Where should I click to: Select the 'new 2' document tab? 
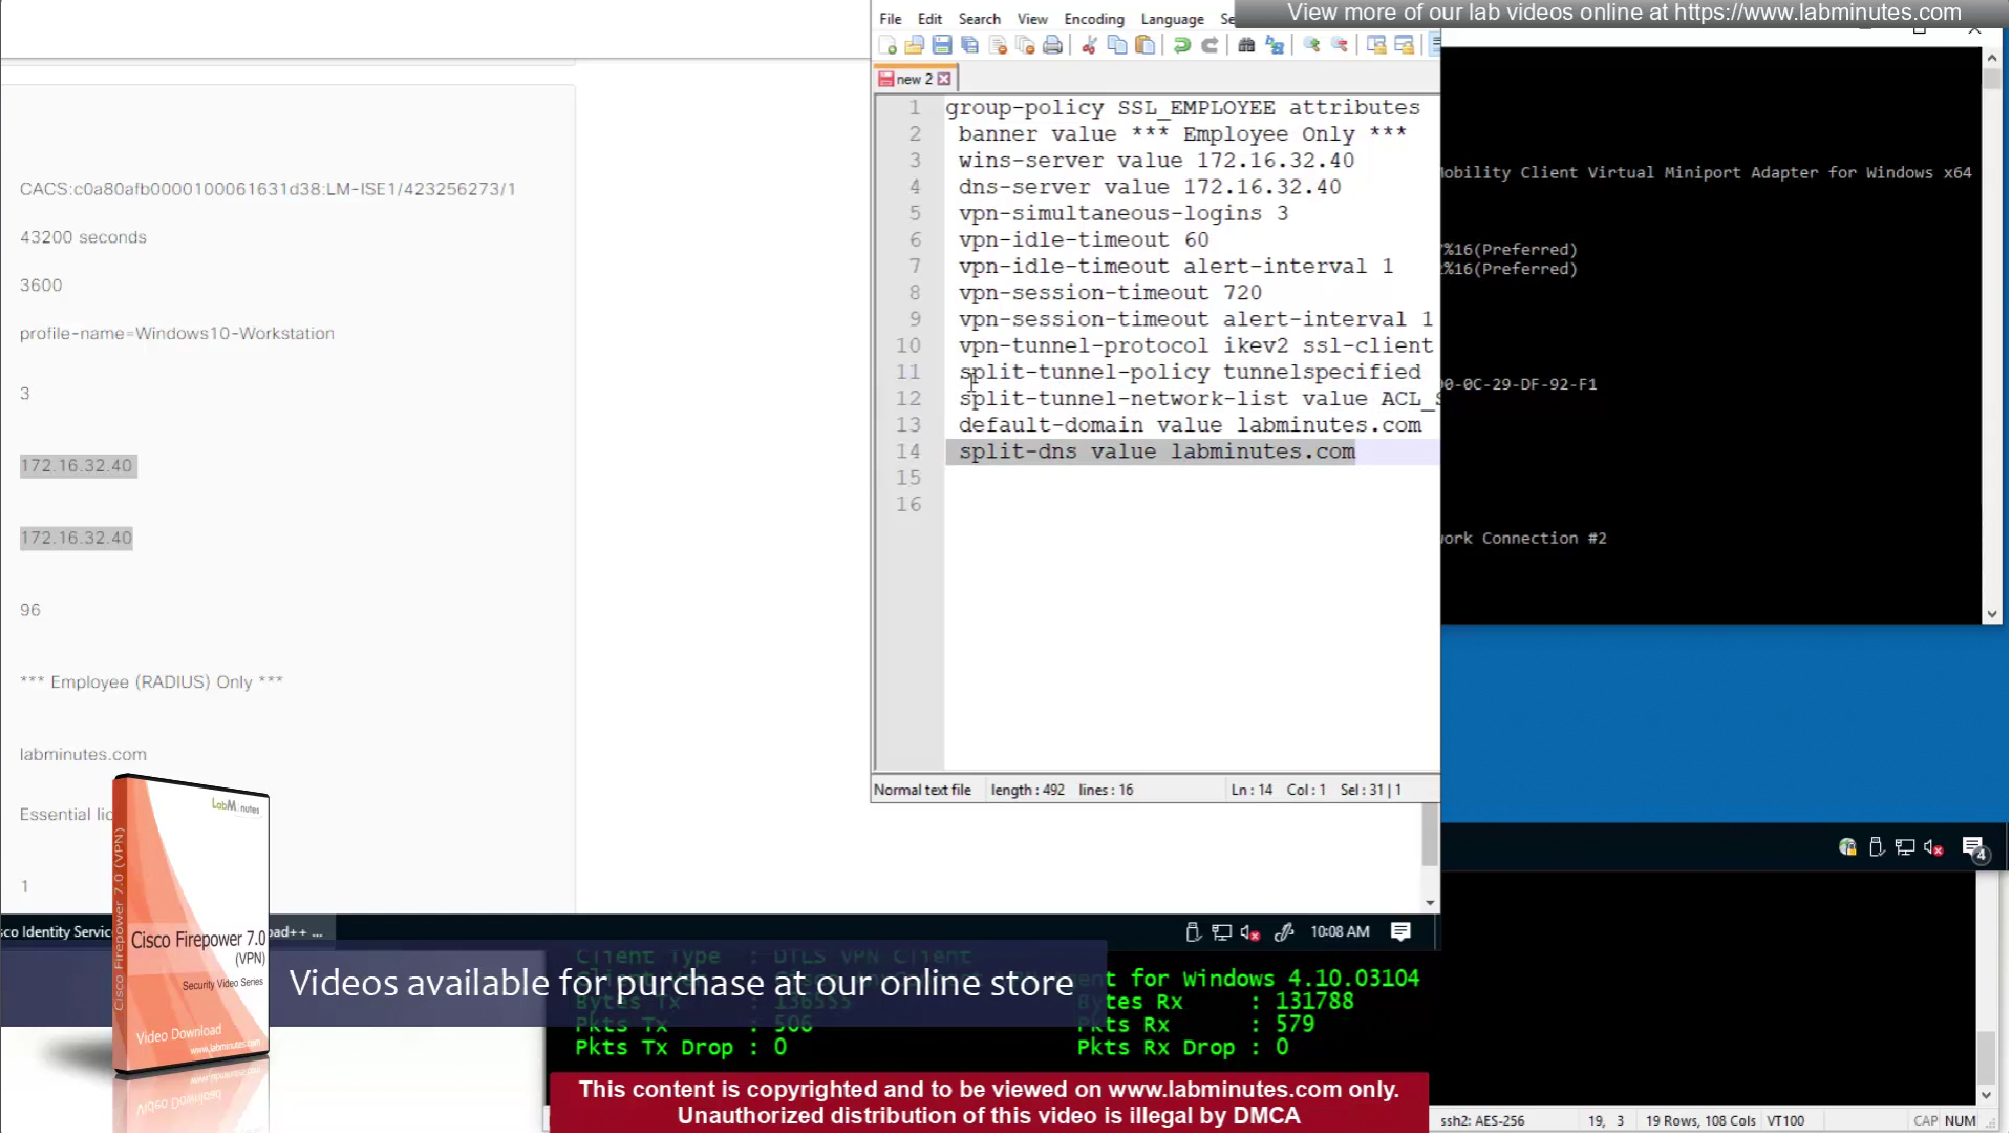[913, 79]
